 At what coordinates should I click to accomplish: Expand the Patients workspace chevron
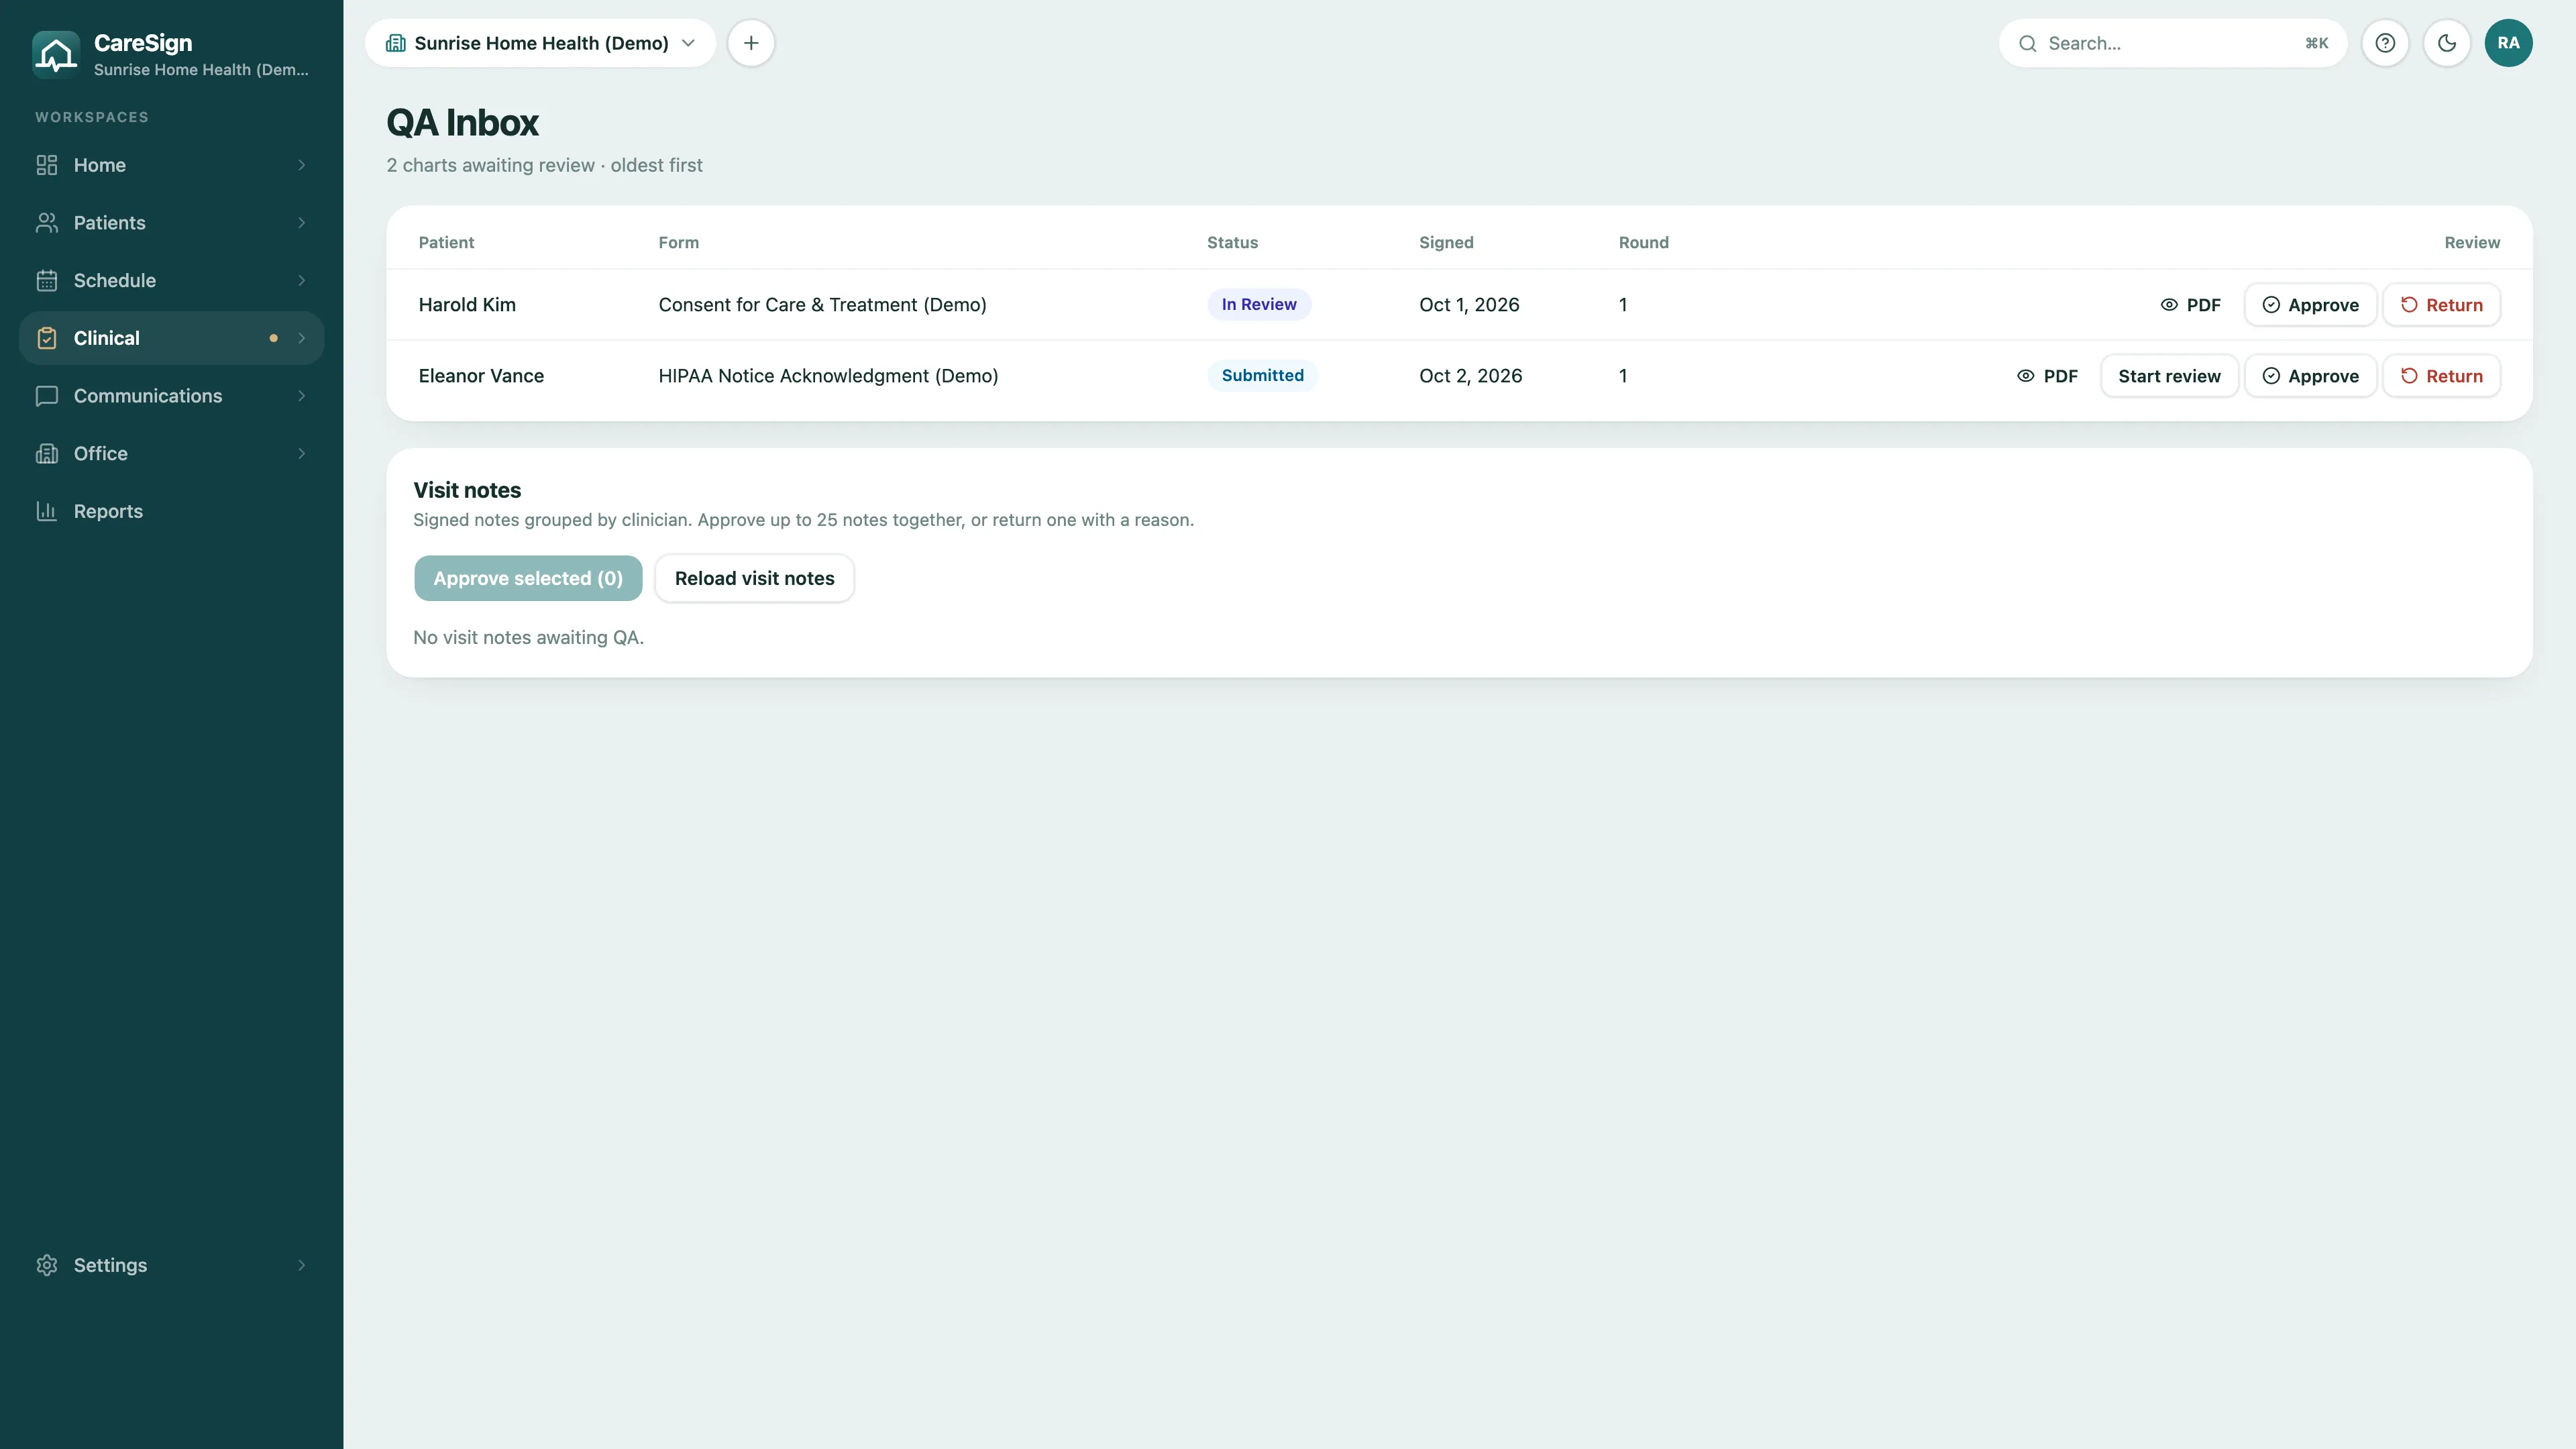(301, 223)
